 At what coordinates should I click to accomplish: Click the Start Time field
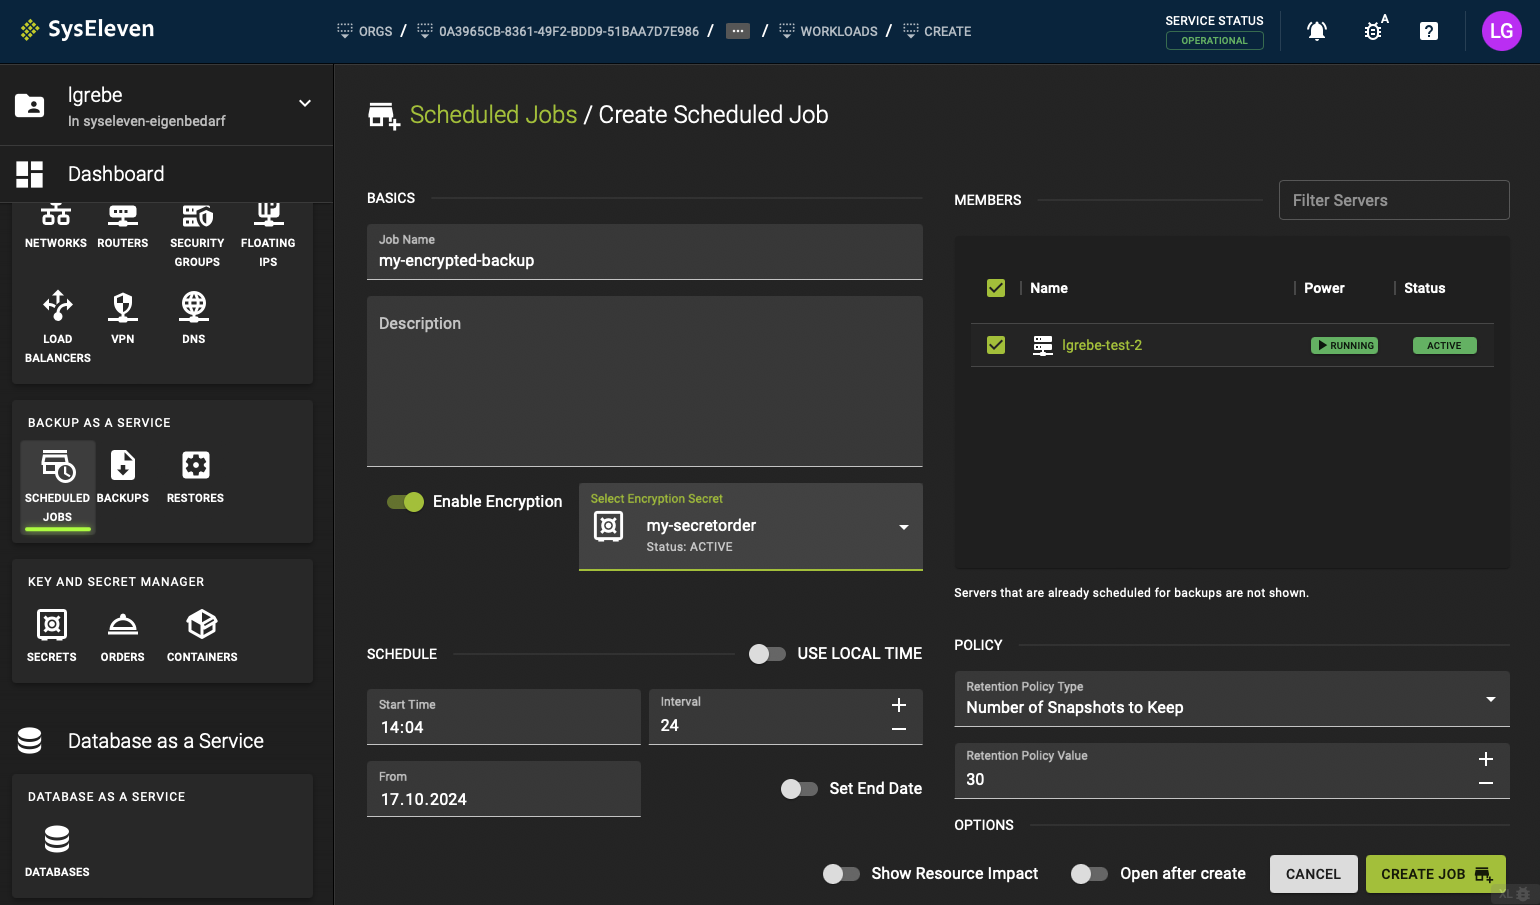tap(504, 717)
